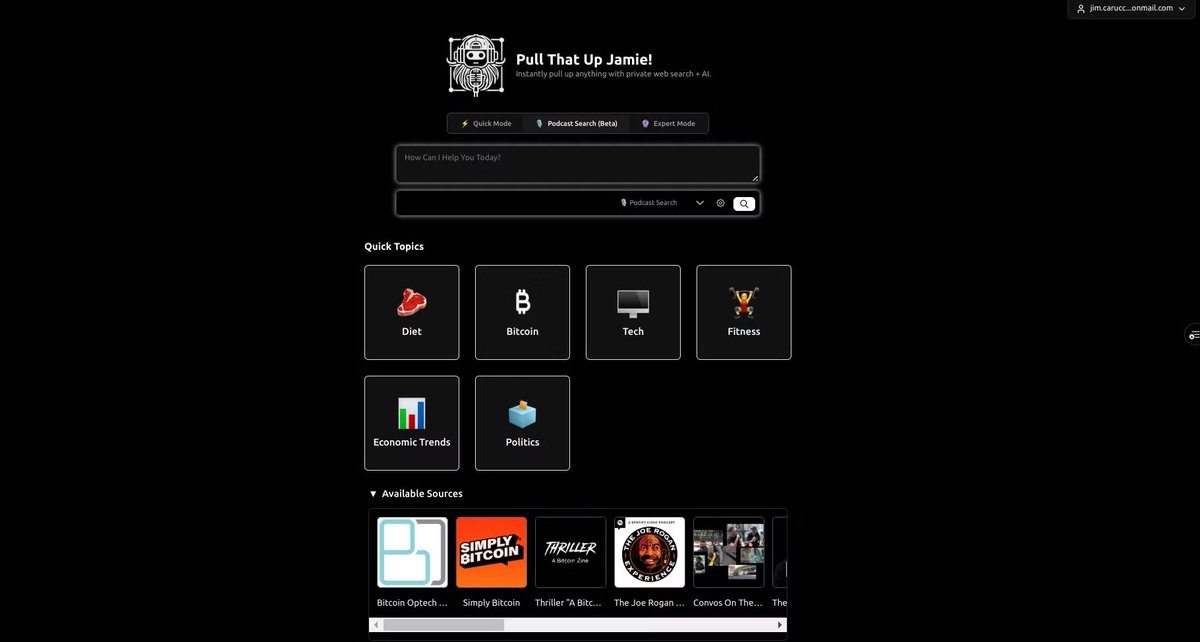Click the side panel key icon at right edge
Screen dimensions: 1200x642
(x=1193, y=335)
